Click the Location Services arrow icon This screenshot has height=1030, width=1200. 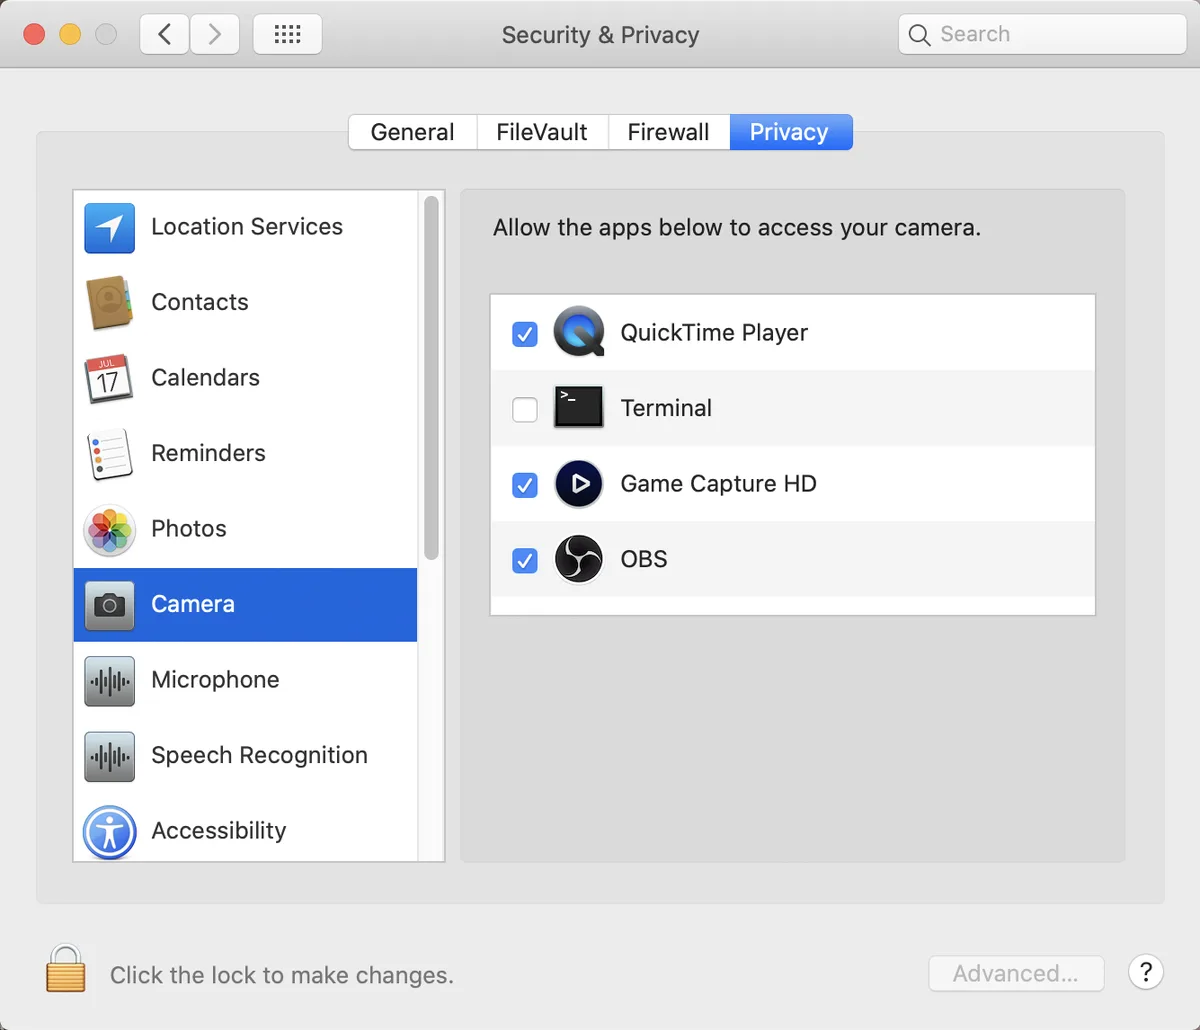[x=109, y=228]
